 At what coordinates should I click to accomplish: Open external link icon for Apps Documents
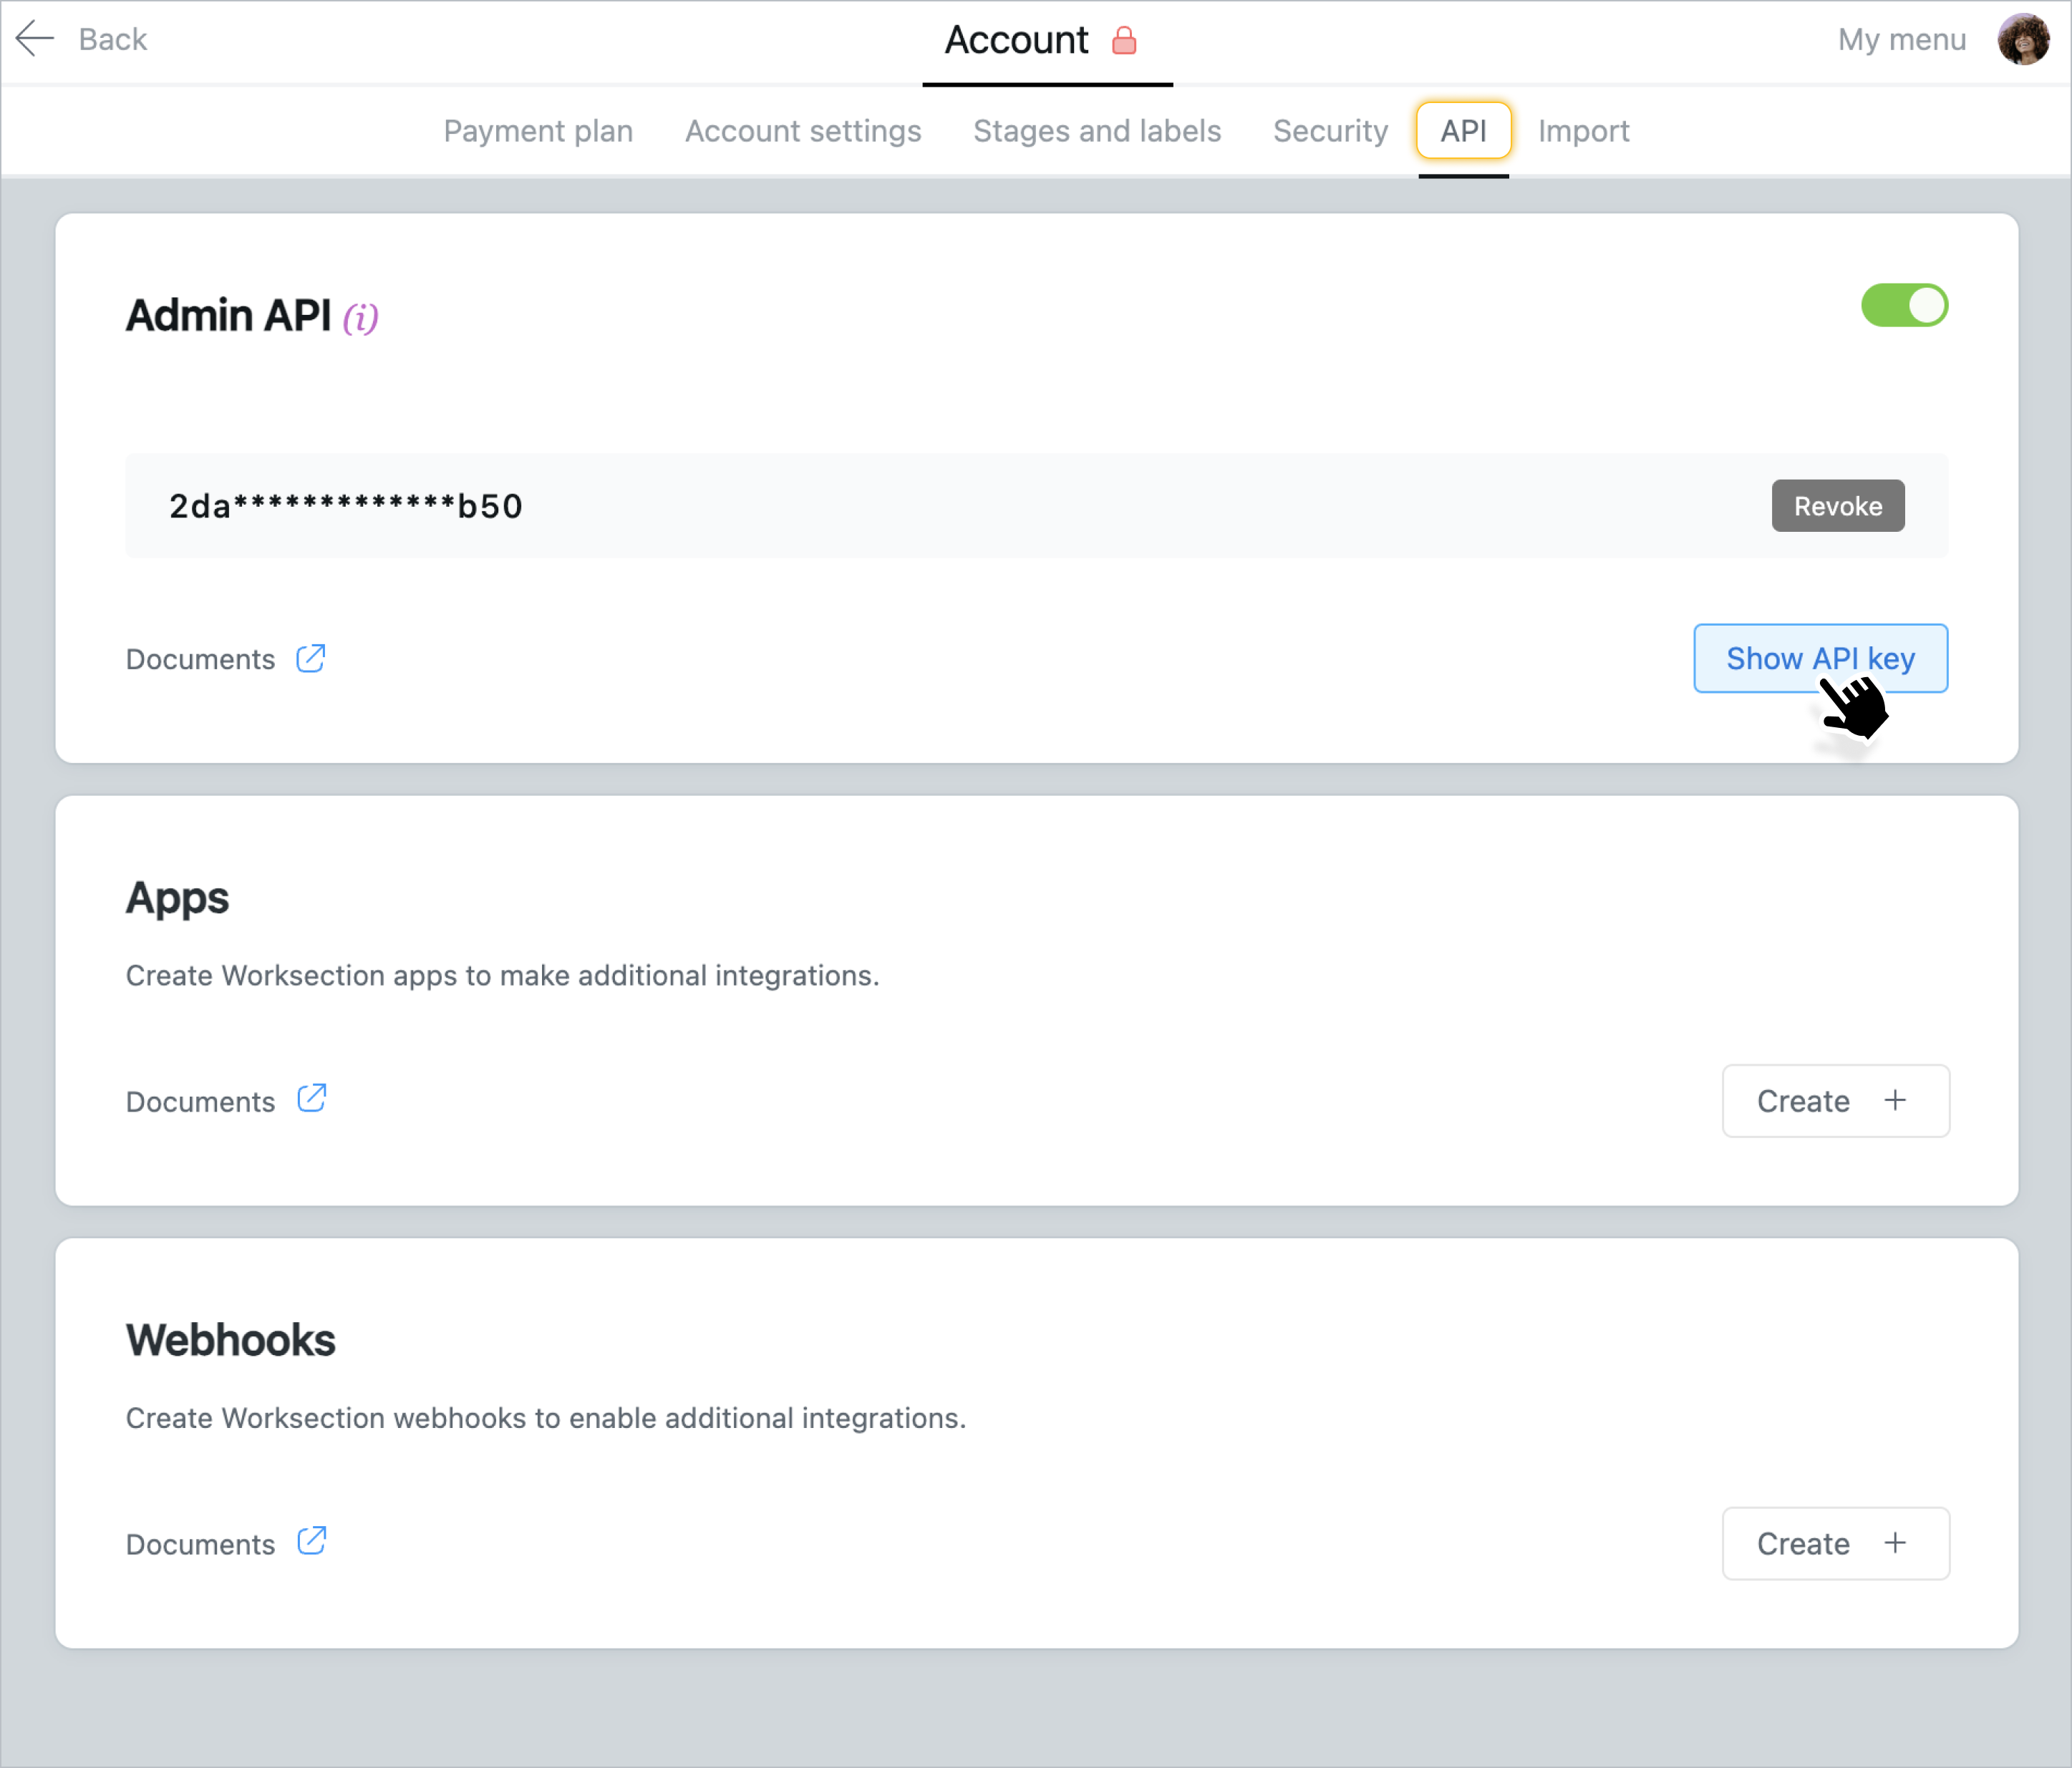(x=312, y=1098)
